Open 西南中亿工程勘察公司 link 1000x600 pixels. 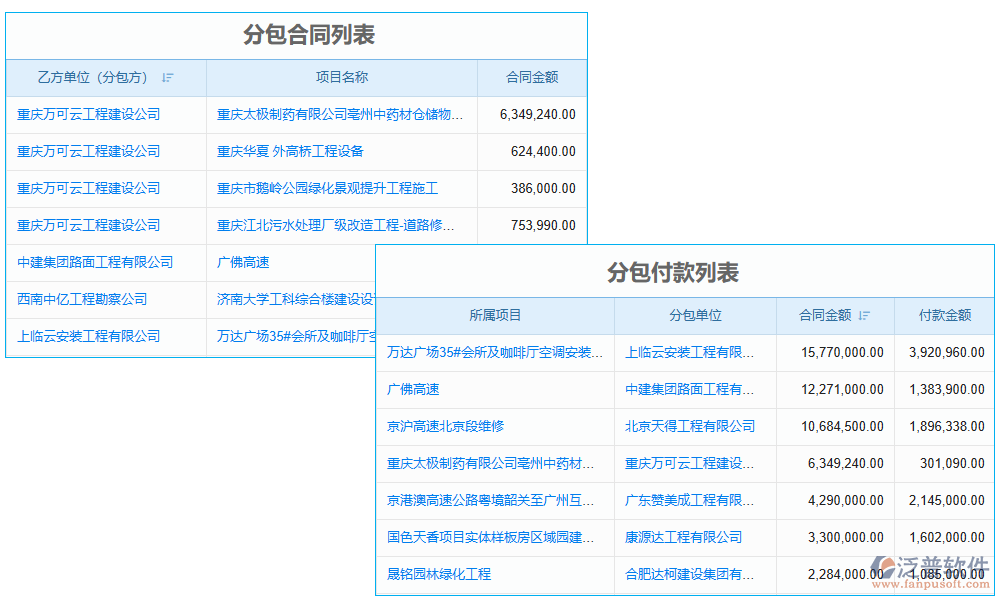84,299
